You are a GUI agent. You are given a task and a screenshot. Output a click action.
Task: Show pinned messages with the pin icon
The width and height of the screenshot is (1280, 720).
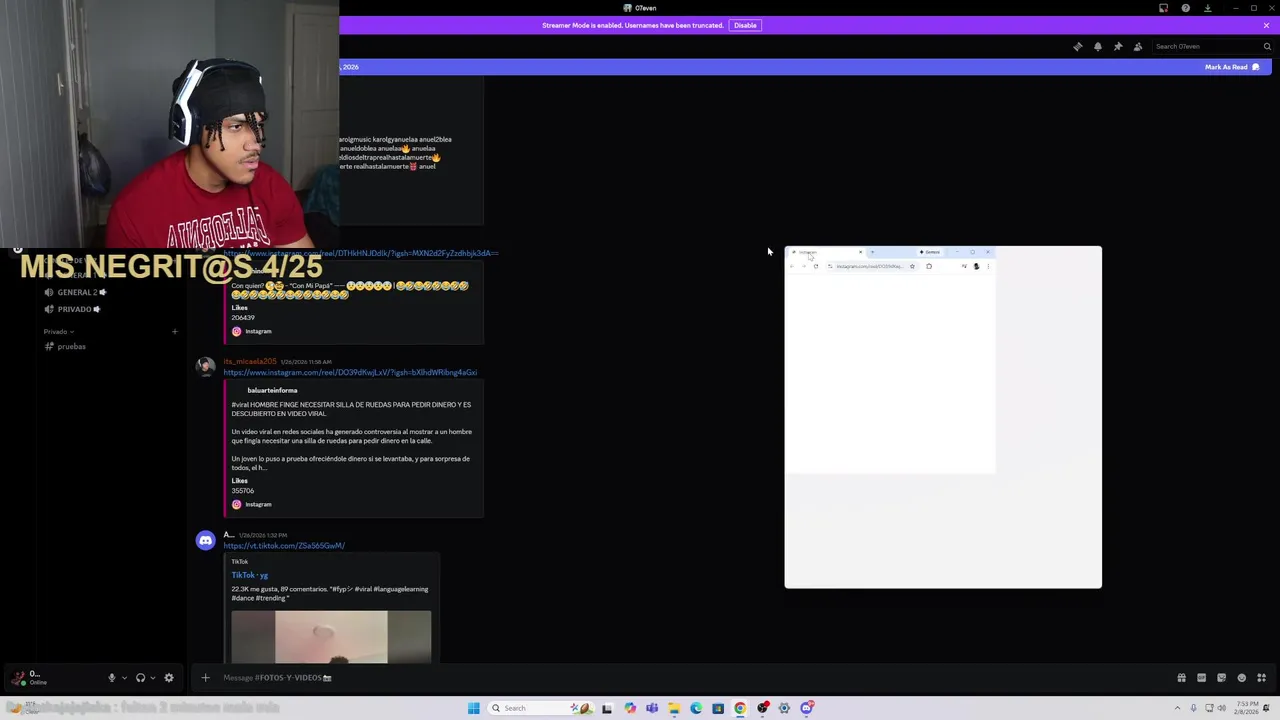1117,46
